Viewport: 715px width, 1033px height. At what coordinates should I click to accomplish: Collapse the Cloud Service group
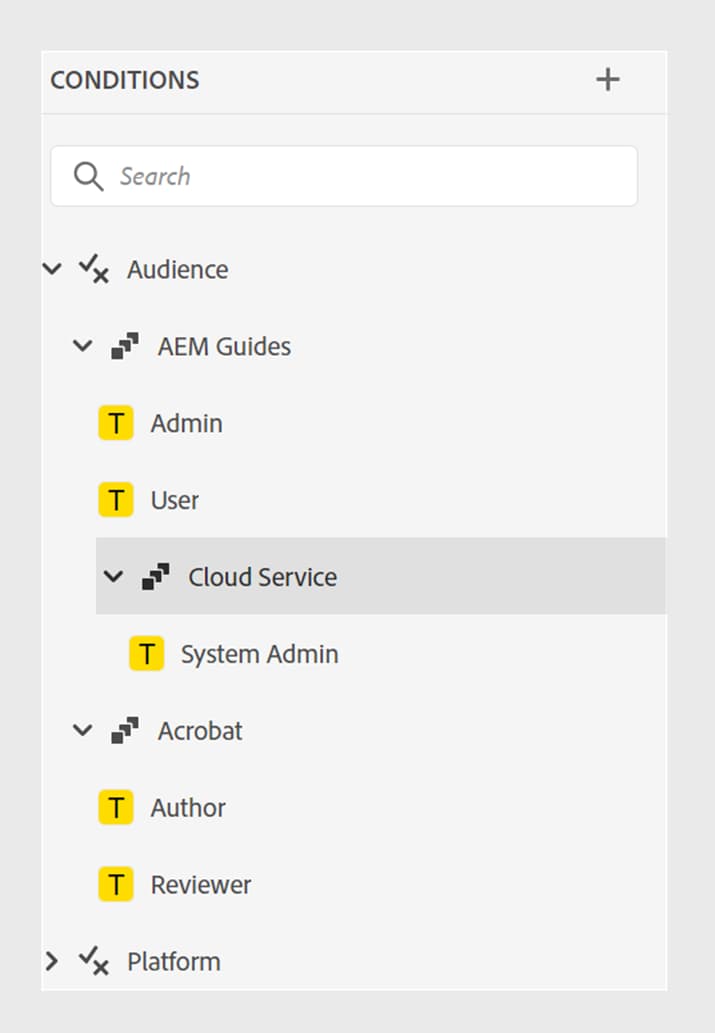114,577
